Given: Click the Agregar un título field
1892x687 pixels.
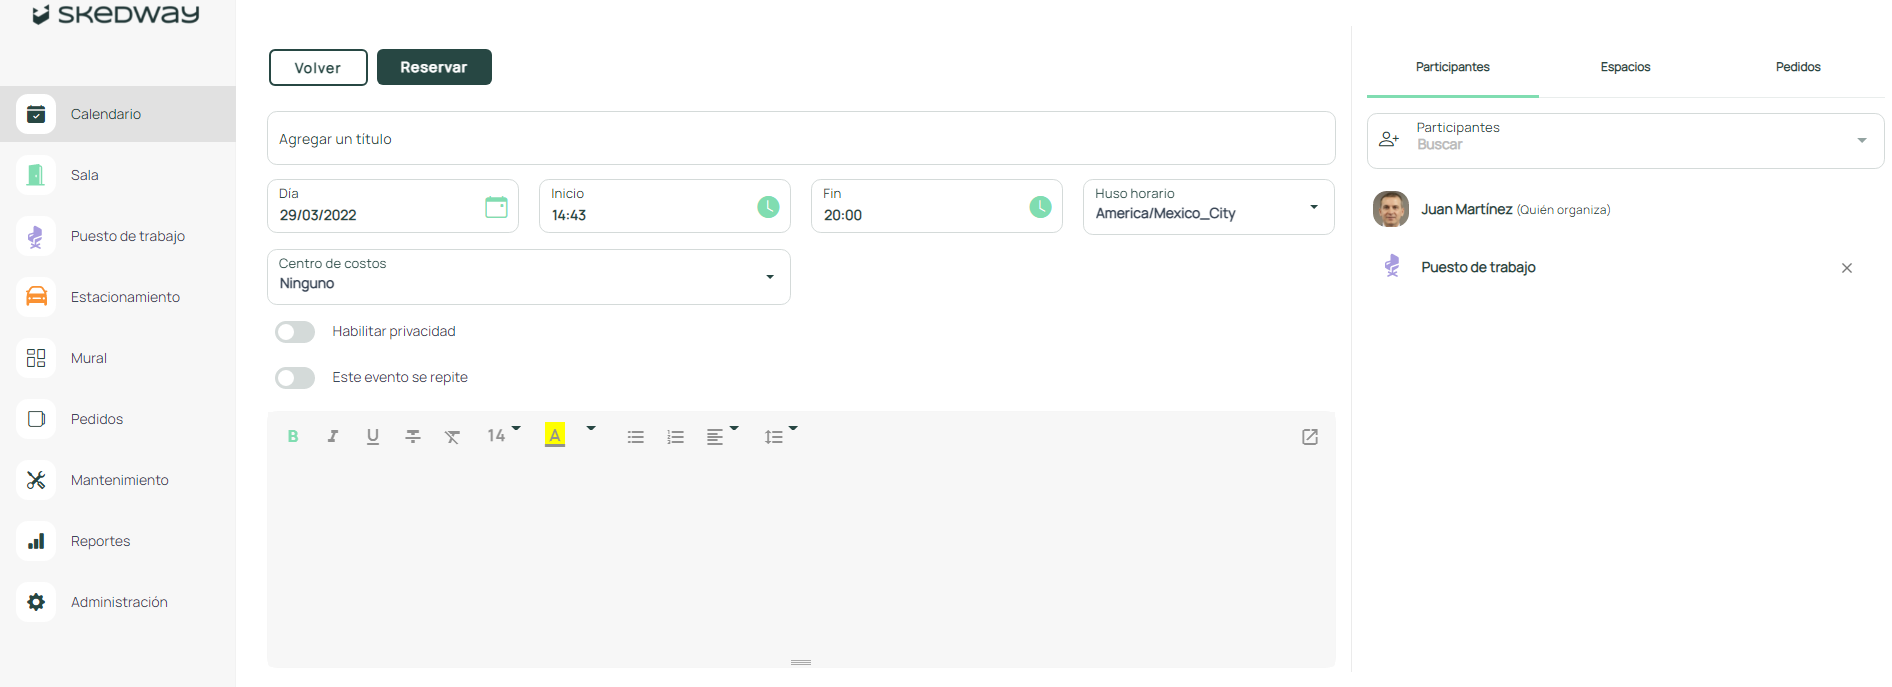Looking at the screenshot, I should [800, 139].
